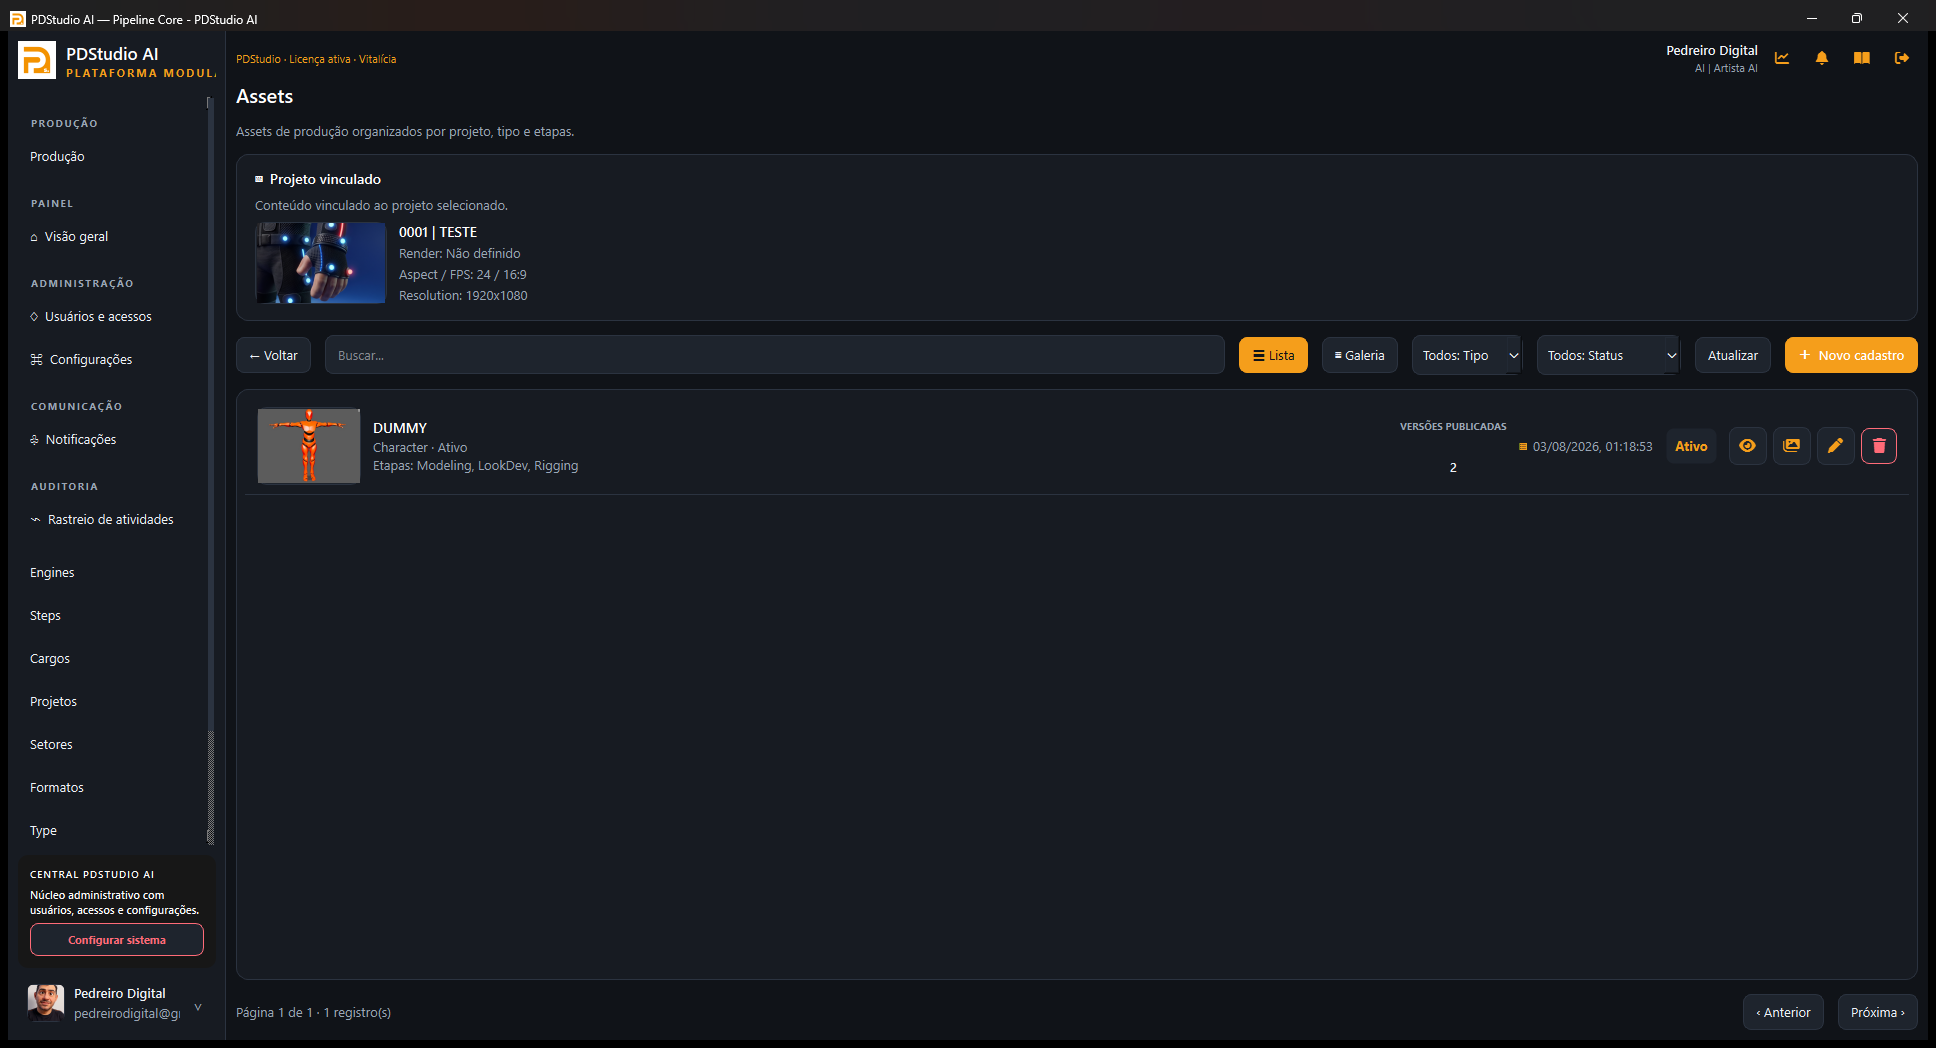Delete DUMMY asset with the trash icon
Screen dimensions: 1936x1048
[x=1879, y=446]
